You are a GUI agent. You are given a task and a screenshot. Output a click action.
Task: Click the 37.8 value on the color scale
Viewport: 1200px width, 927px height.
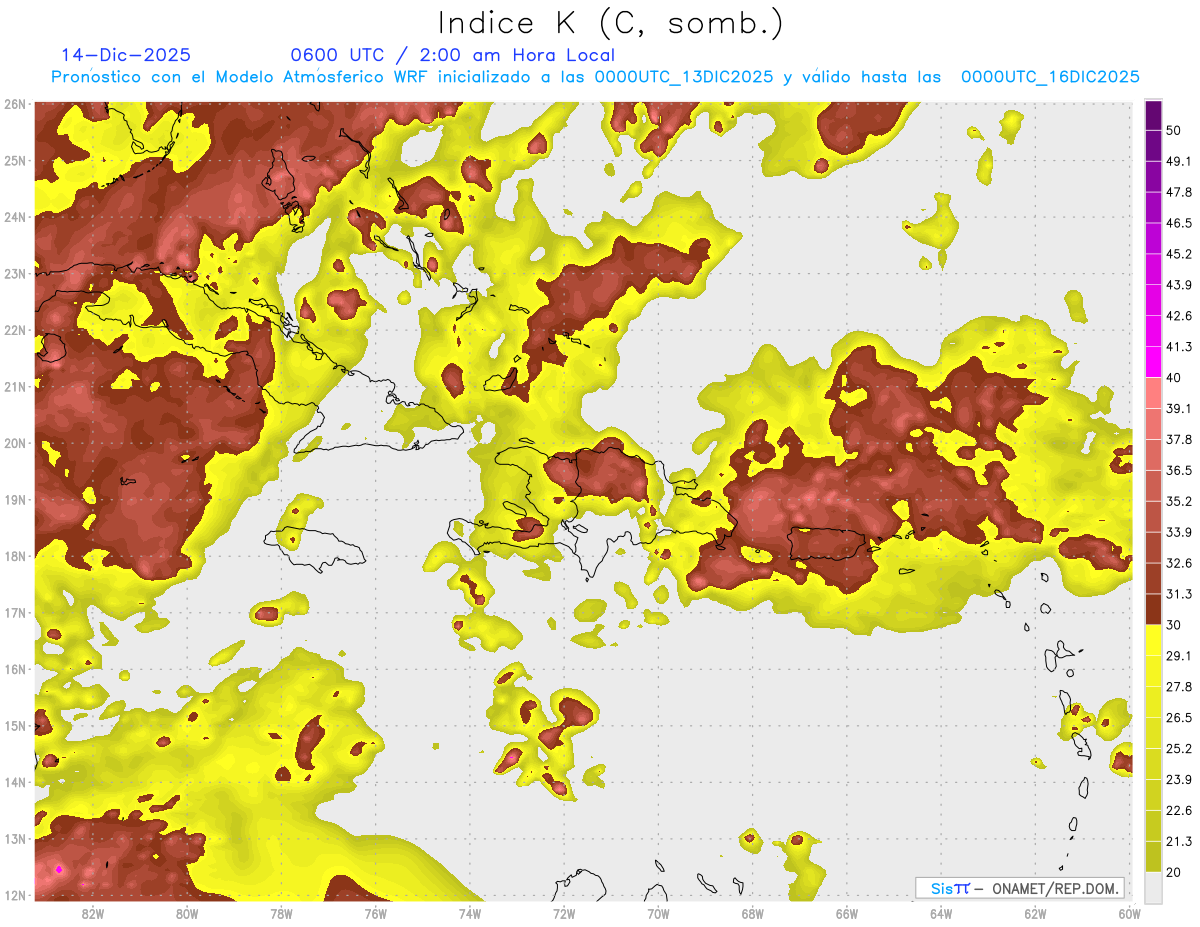tap(1178, 439)
